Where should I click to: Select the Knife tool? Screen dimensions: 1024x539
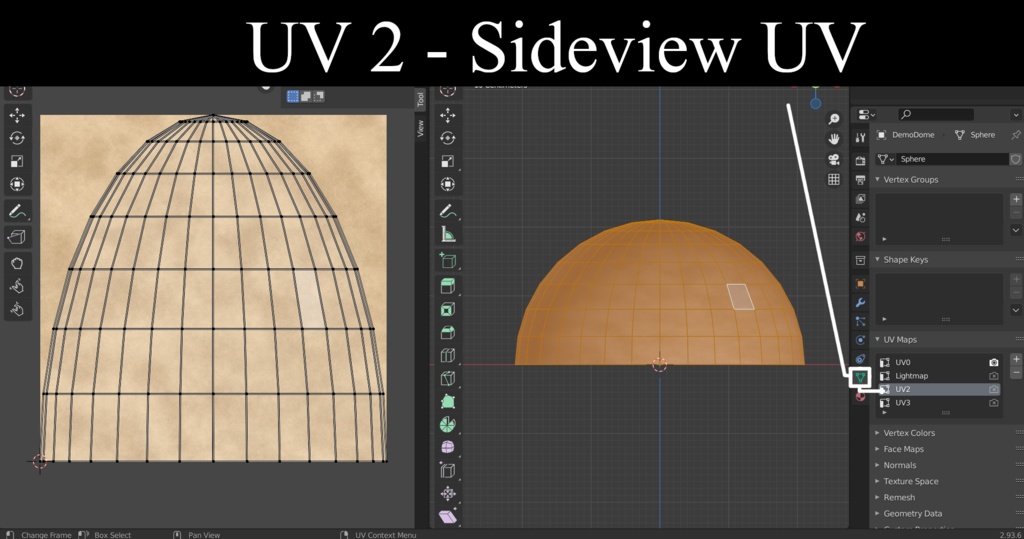(447, 378)
